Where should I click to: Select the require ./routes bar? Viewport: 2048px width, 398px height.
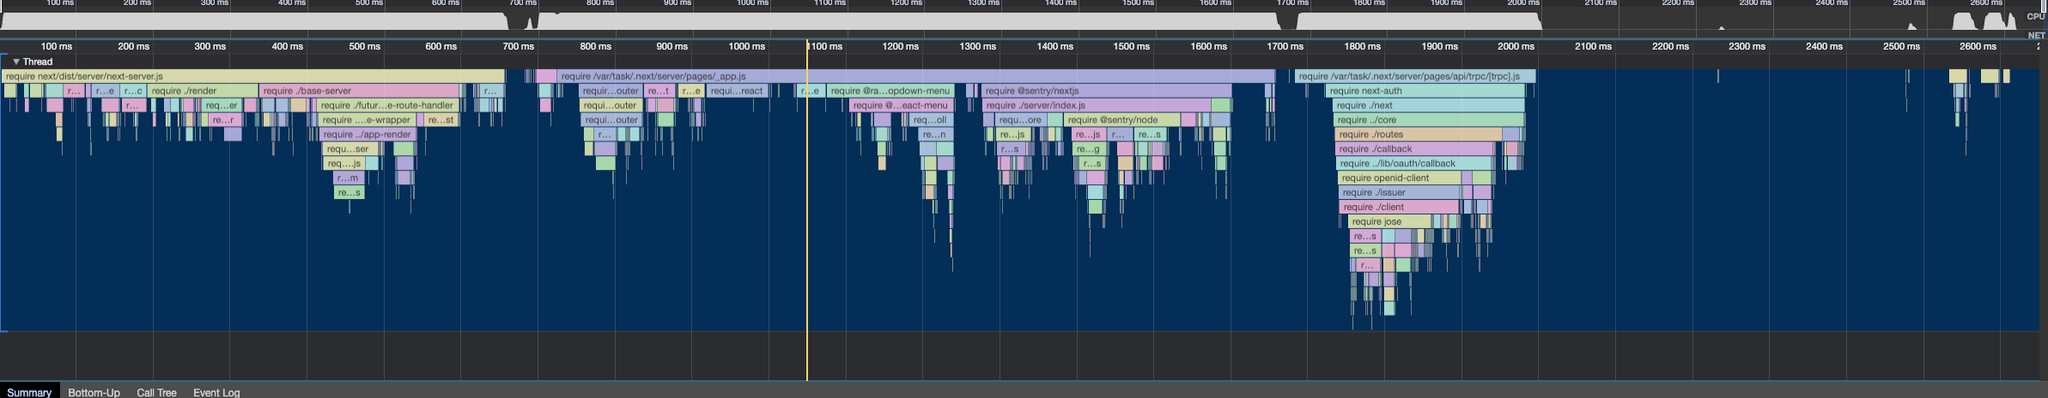coord(1419,134)
